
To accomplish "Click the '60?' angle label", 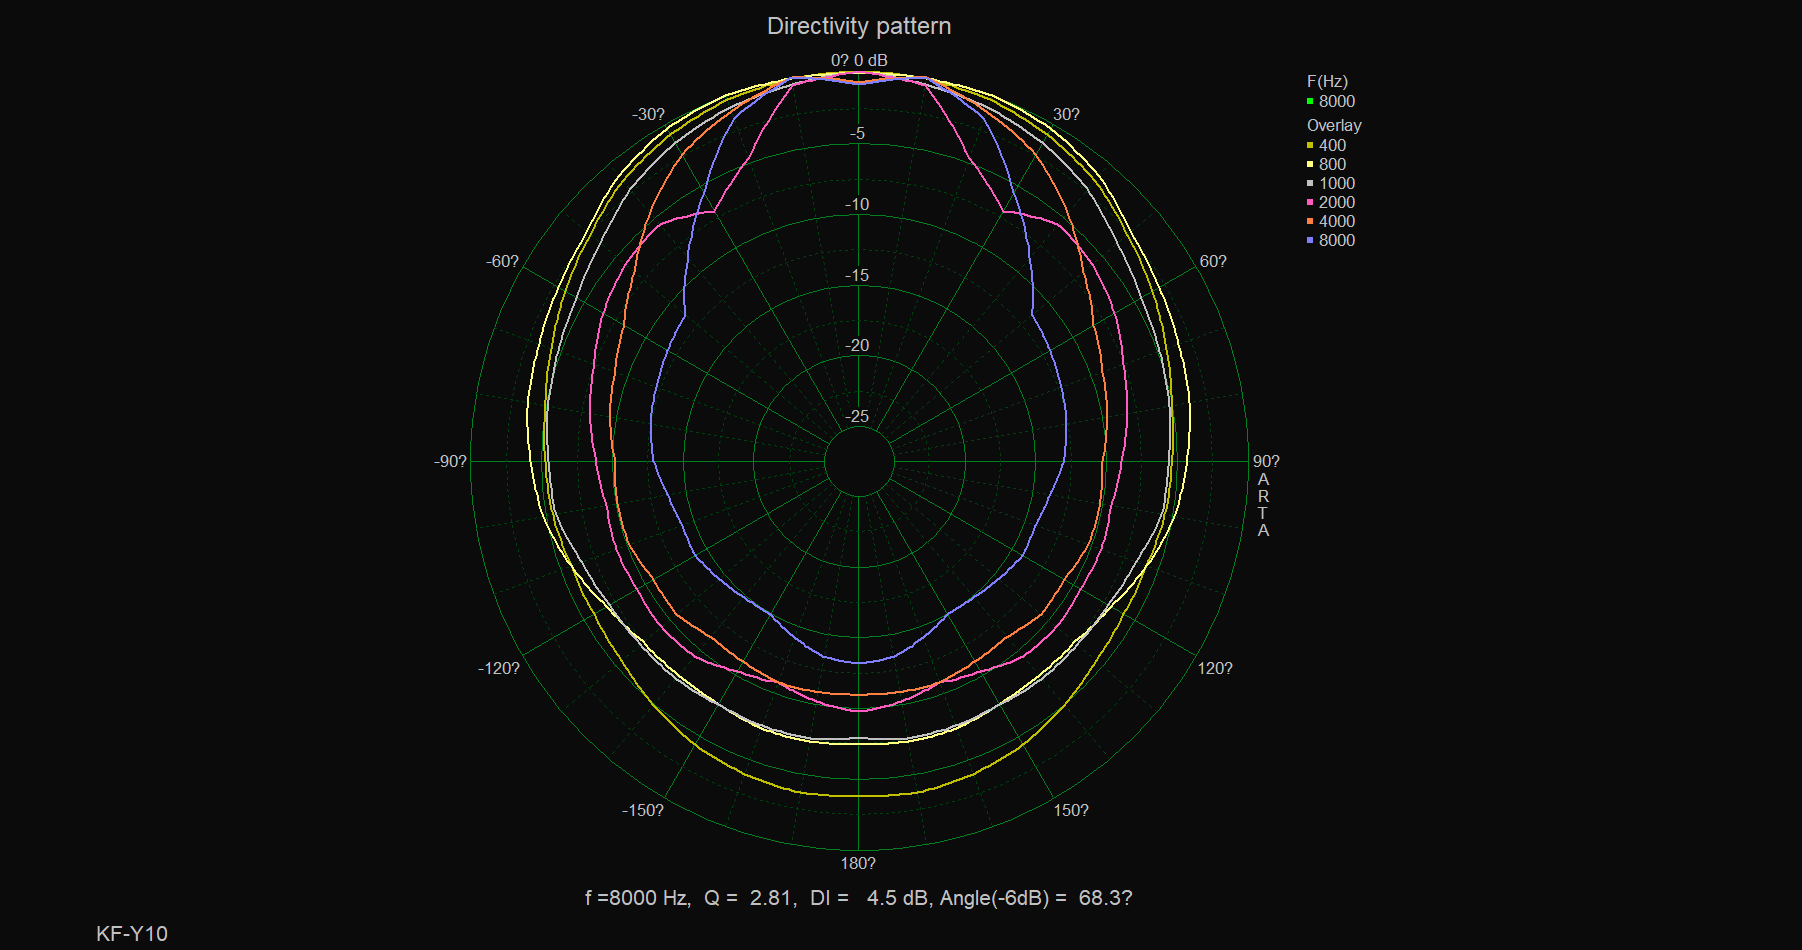I will (1213, 261).
